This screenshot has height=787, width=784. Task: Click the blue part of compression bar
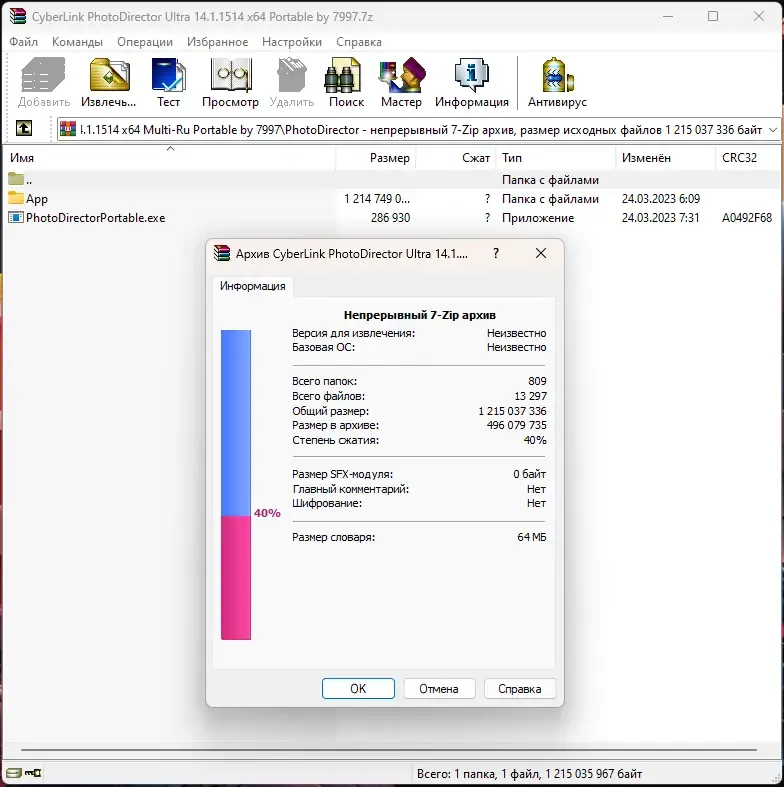(236, 423)
